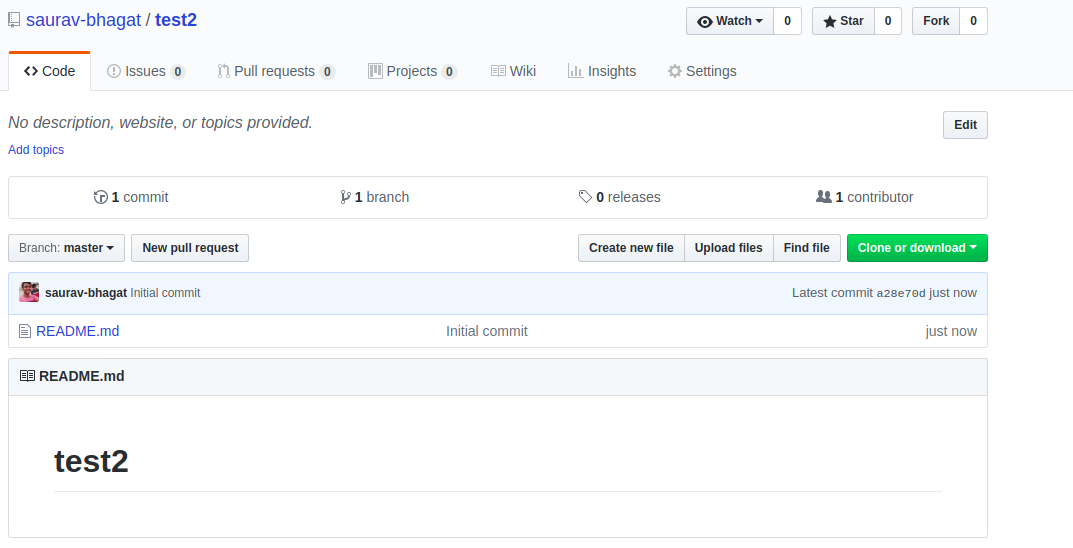Click the branch fork icon in stats bar

pyautogui.click(x=346, y=197)
